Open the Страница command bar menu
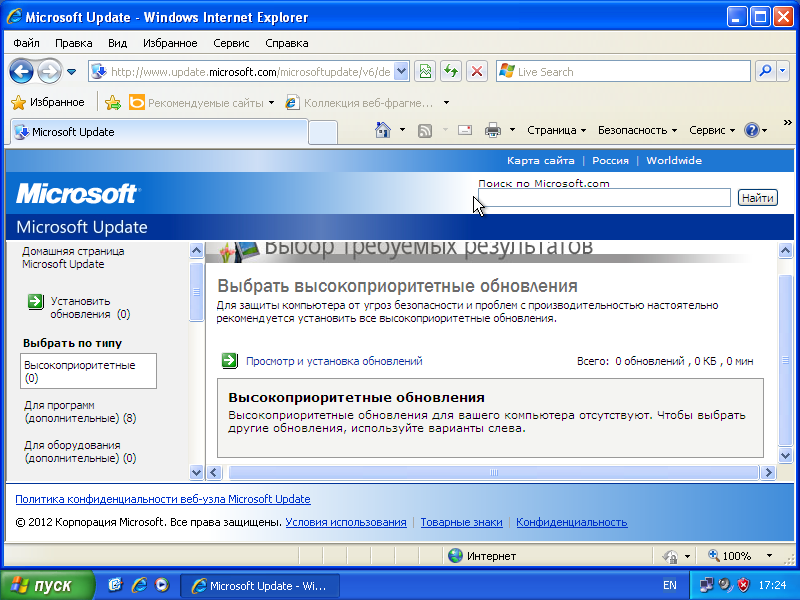 click(x=557, y=131)
